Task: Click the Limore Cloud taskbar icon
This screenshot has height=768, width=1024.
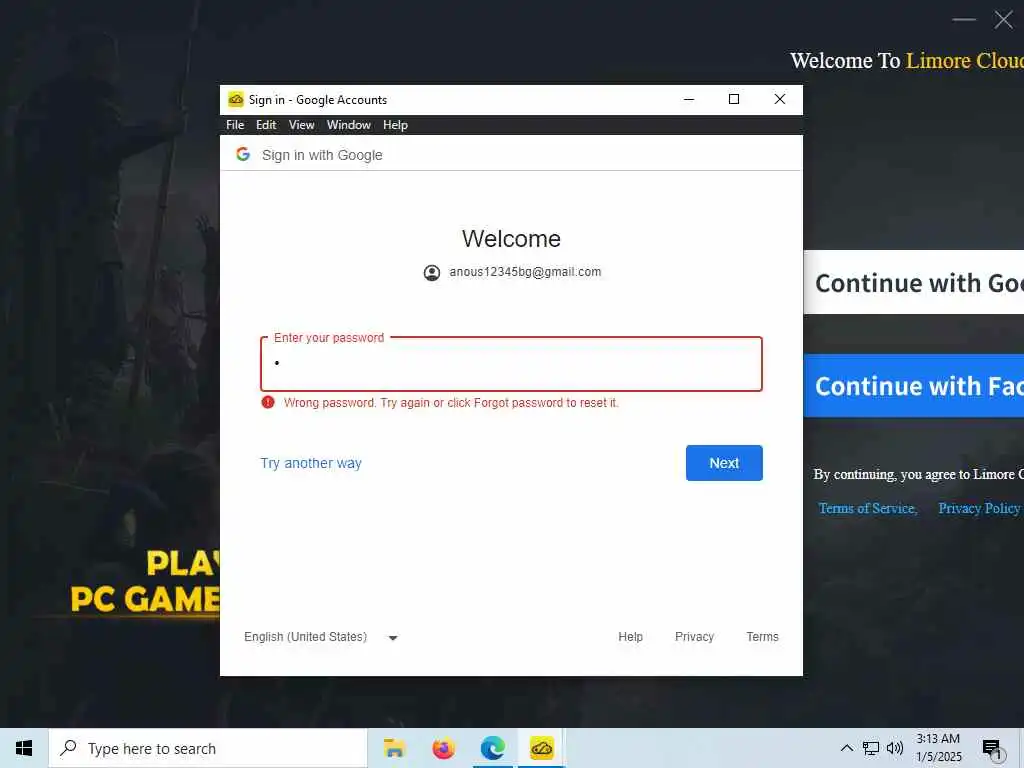Action: [541, 748]
